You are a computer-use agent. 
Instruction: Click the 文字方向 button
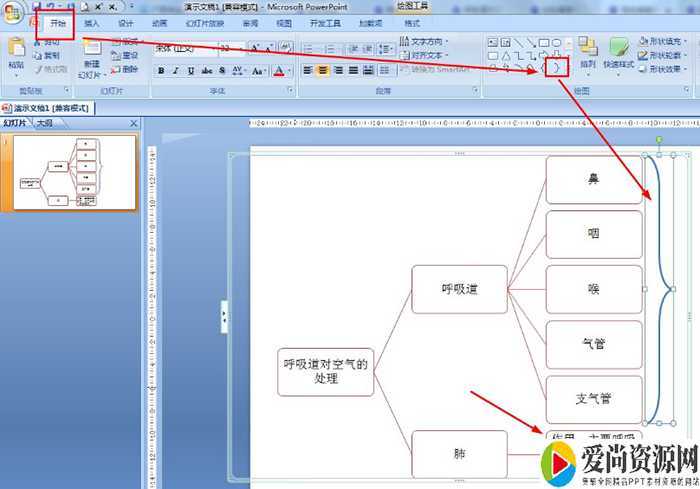click(427, 42)
